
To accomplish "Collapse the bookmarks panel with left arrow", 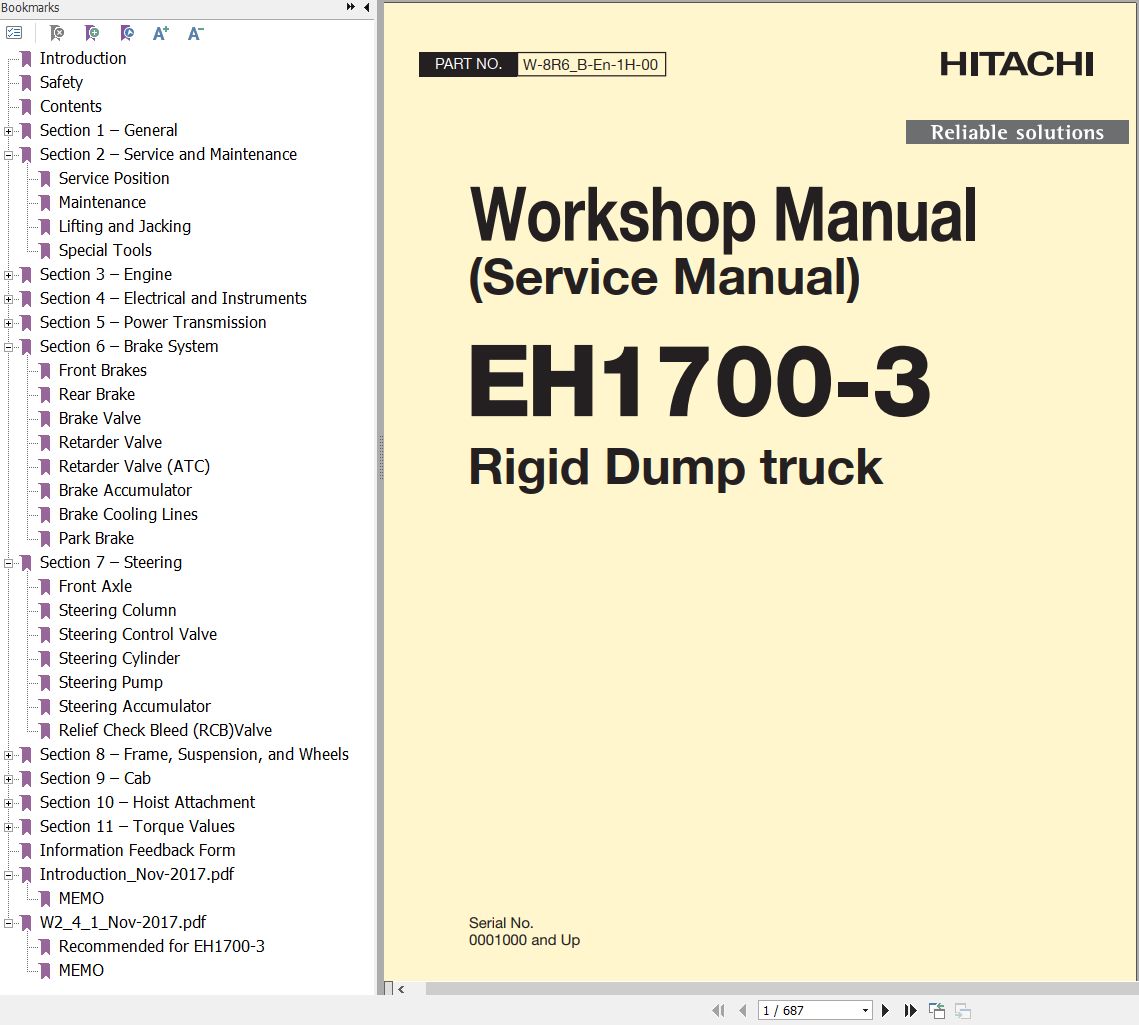I will [x=366, y=8].
